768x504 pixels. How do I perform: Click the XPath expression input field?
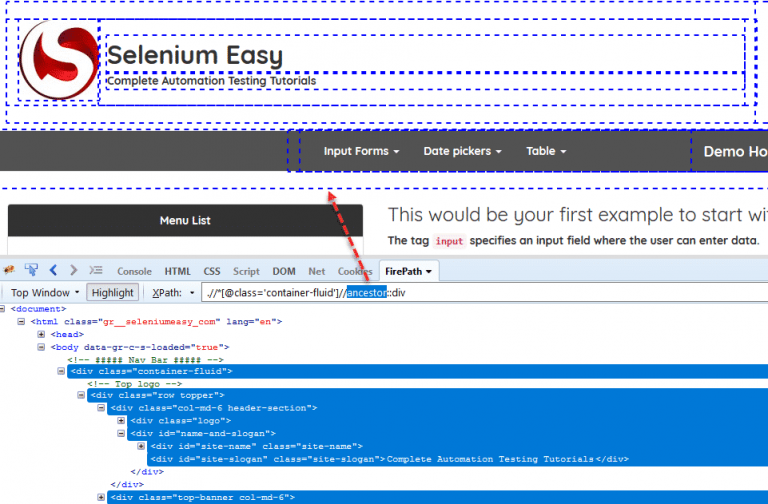pyautogui.click(x=484, y=293)
